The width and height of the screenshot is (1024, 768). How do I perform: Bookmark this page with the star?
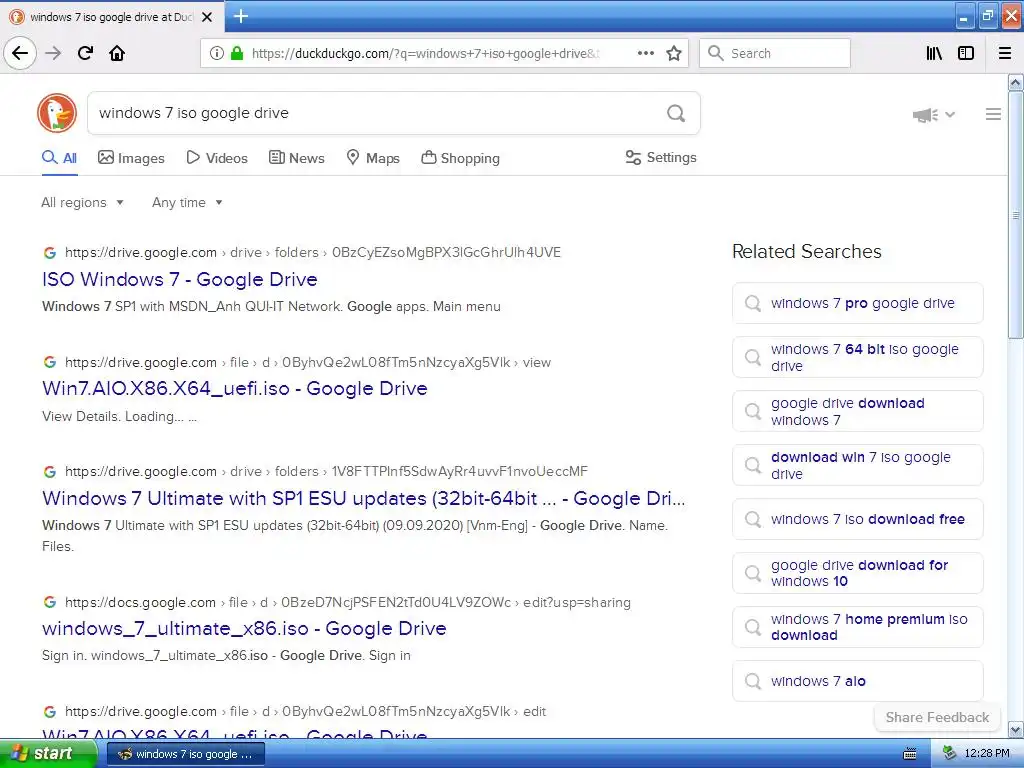click(674, 53)
